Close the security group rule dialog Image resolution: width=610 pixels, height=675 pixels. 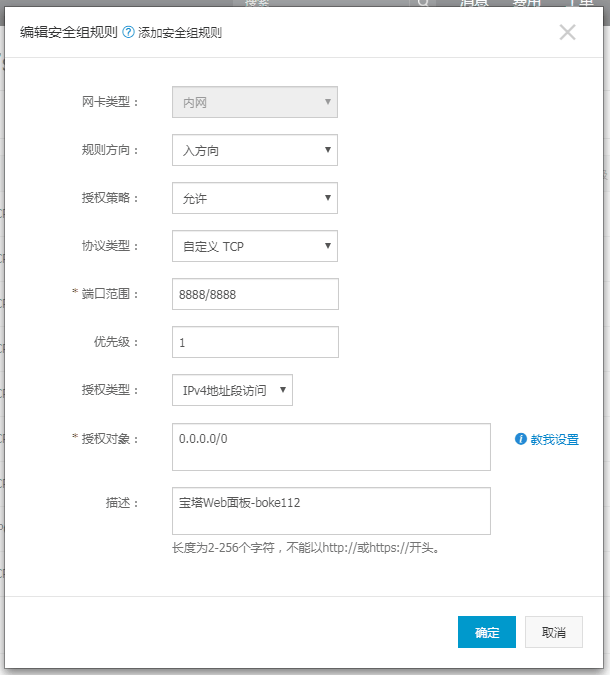pos(567,32)
